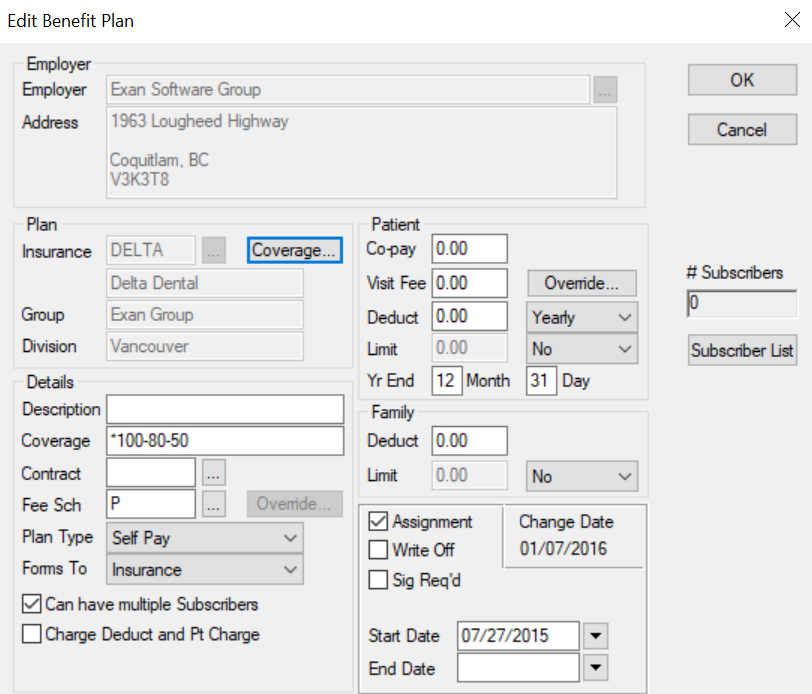Enable the Sig Req'd checkbox
The width and height of the screenshot is (812, 694).
click(379, 580)
